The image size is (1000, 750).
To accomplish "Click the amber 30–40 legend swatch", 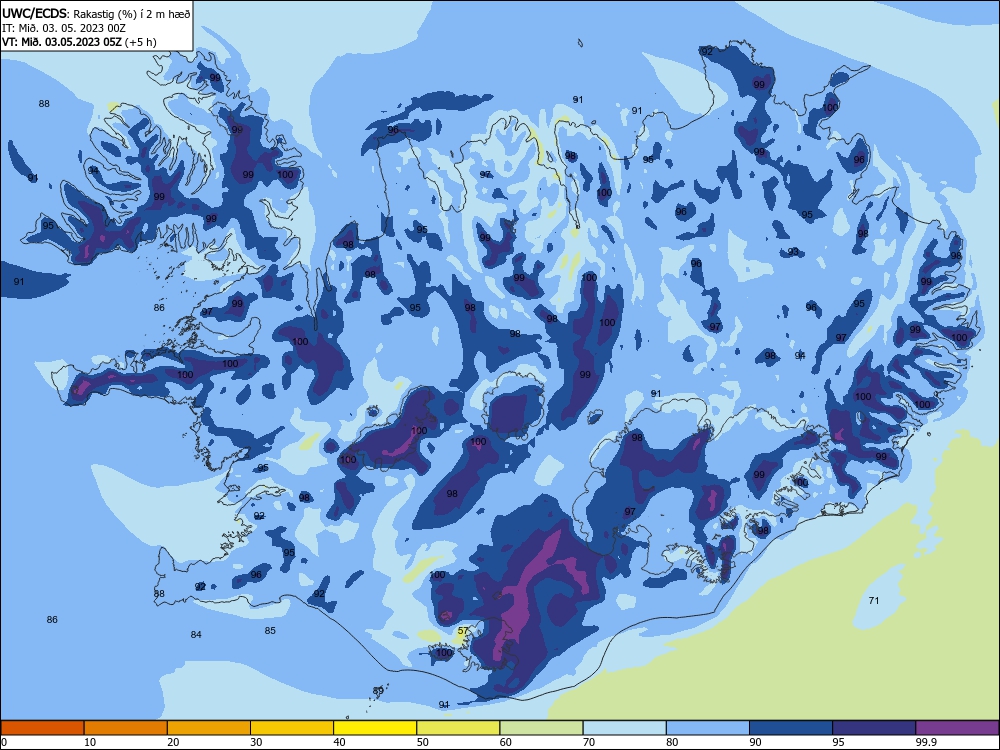I will [292, 728].
